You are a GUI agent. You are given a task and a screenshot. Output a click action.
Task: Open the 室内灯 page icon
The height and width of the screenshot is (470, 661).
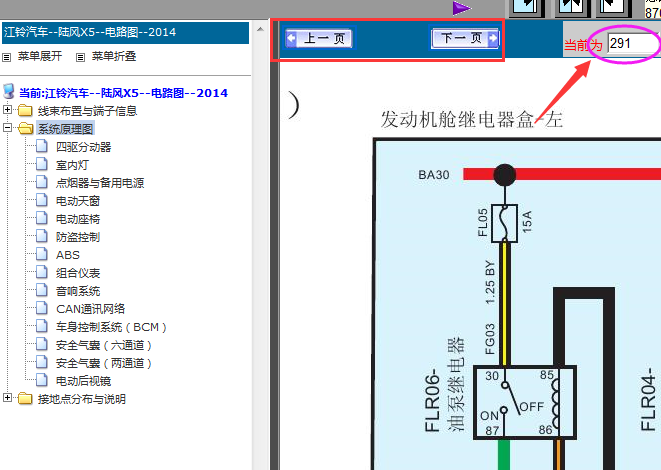click(41, 164)
